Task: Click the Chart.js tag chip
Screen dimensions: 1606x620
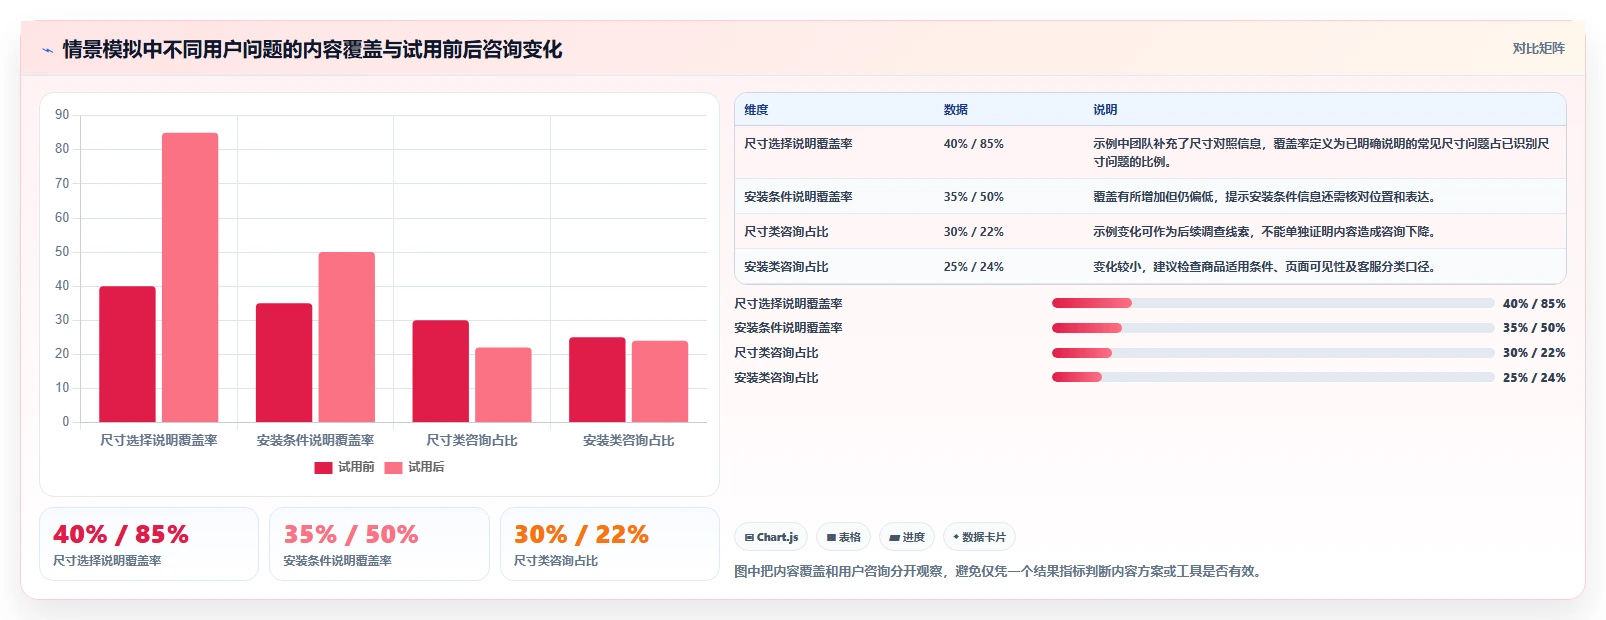Action: coord(771,537)
